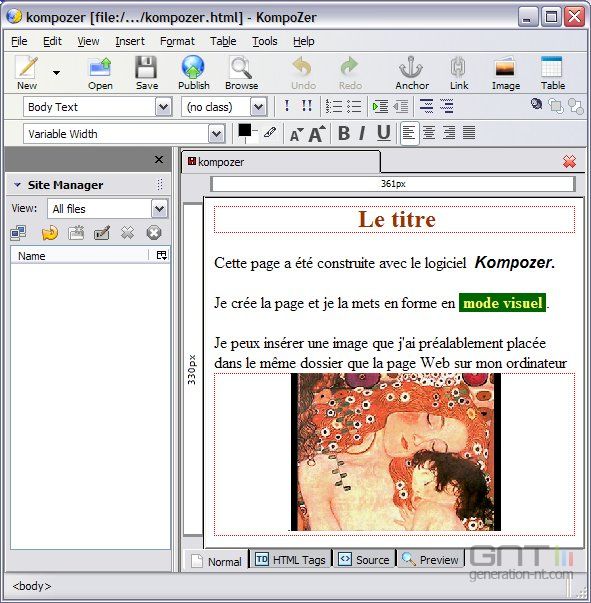Toggle bulleted list formatting

point(354,106)
